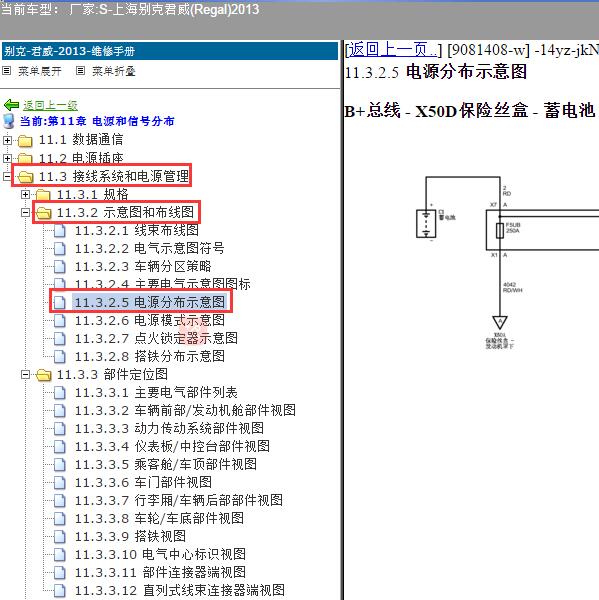Open 11.3.3.2 车辆前部/发动机舱部件视图
The height and width of the screenshot is (600, 599).
(185, 411)
